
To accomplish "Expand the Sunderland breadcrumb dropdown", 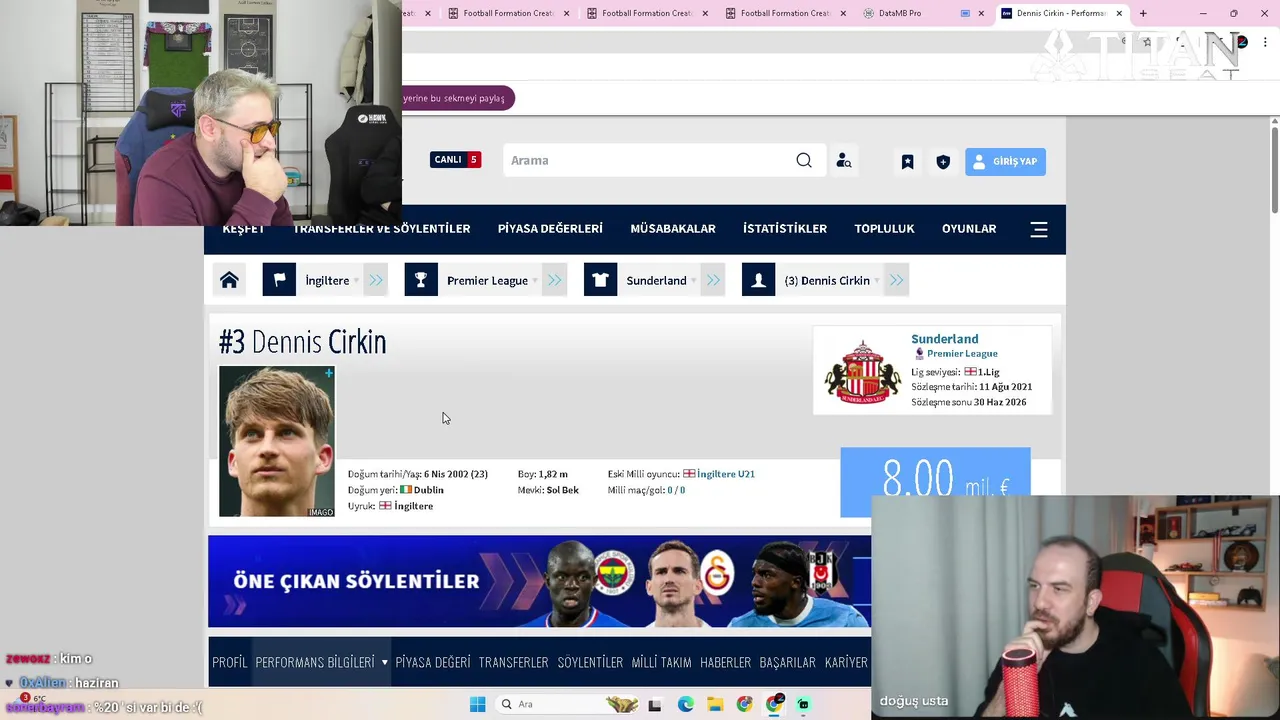I will point(693,281).
